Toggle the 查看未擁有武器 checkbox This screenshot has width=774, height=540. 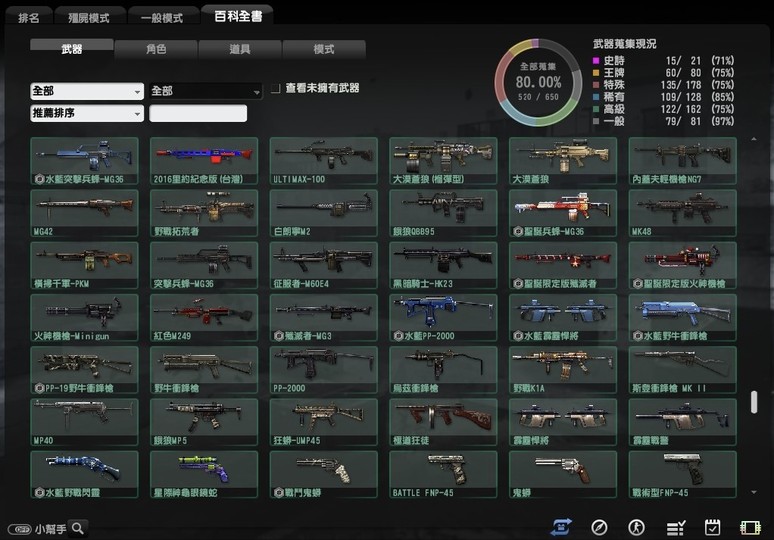tap(276, 88)
